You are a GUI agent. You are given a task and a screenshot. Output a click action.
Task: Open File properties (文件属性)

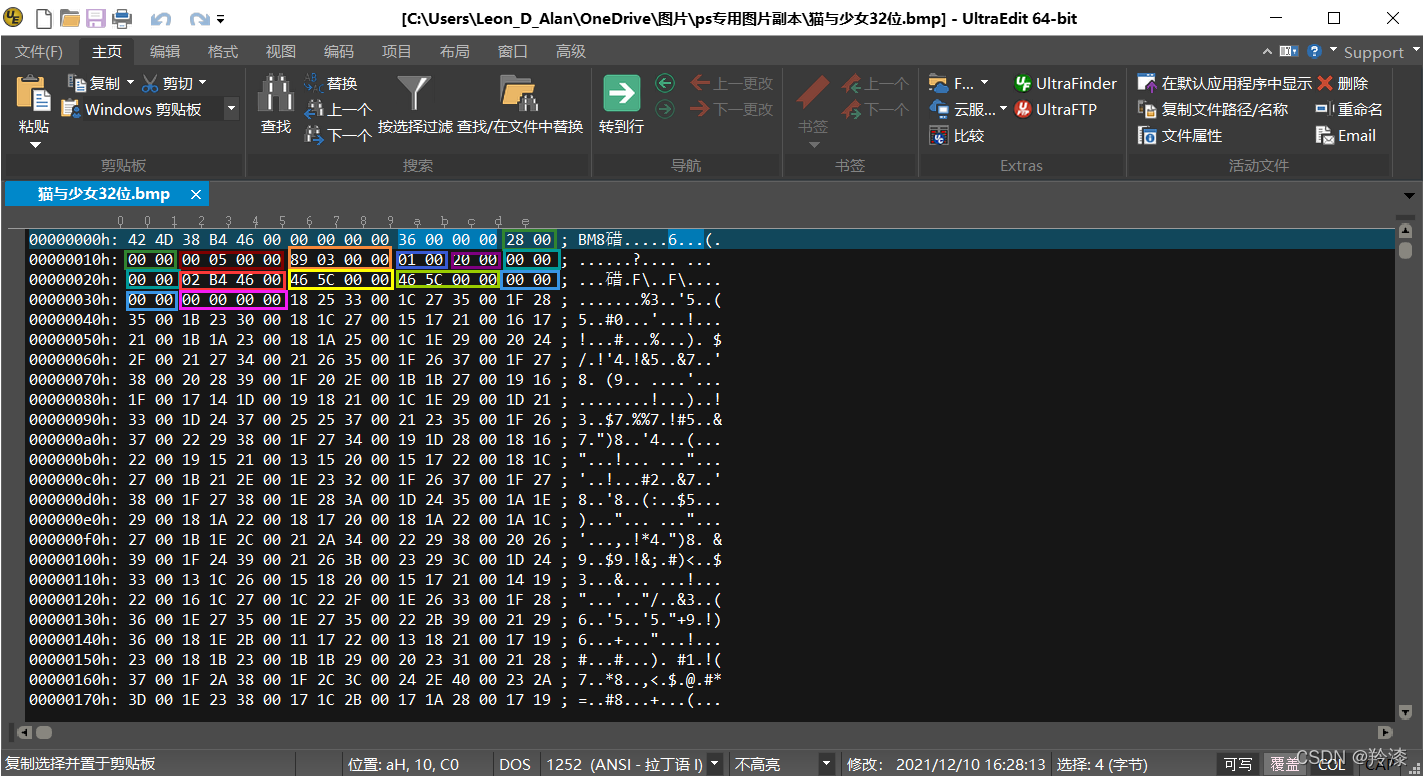pos(1180,135)
